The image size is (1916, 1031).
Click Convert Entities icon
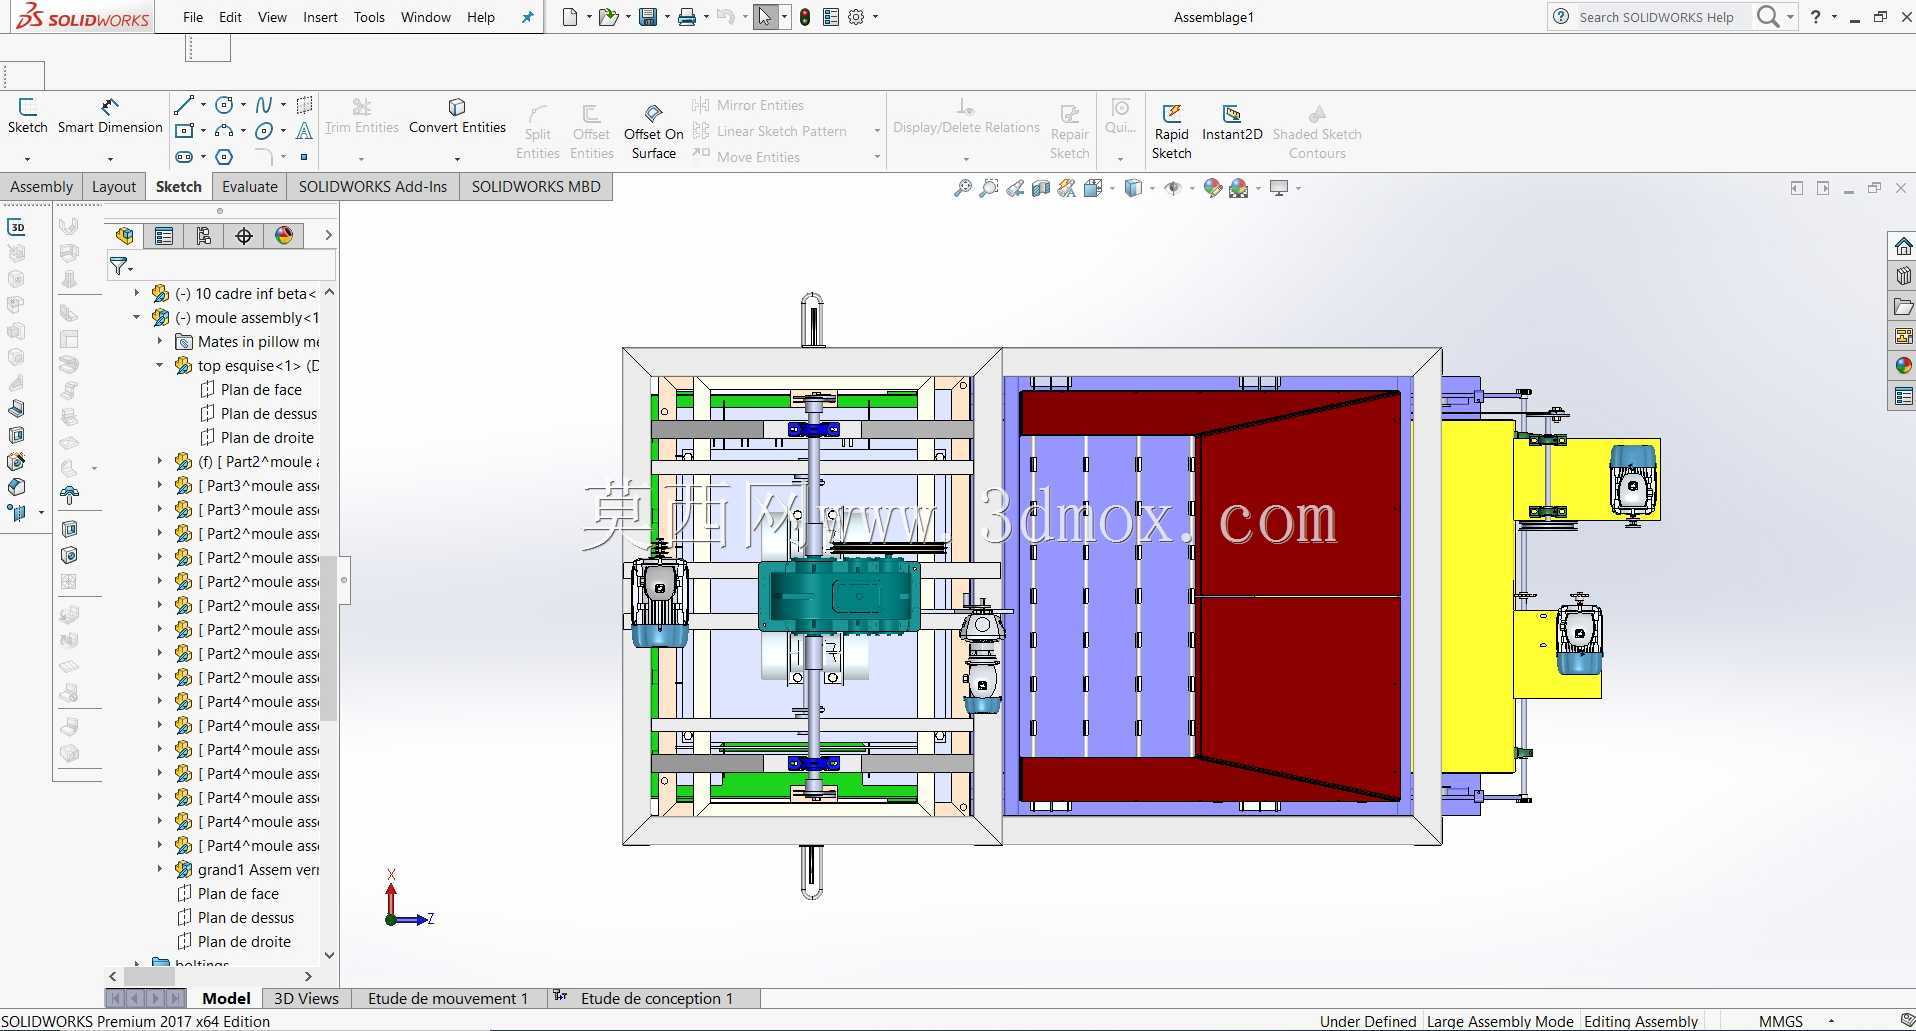457,107
